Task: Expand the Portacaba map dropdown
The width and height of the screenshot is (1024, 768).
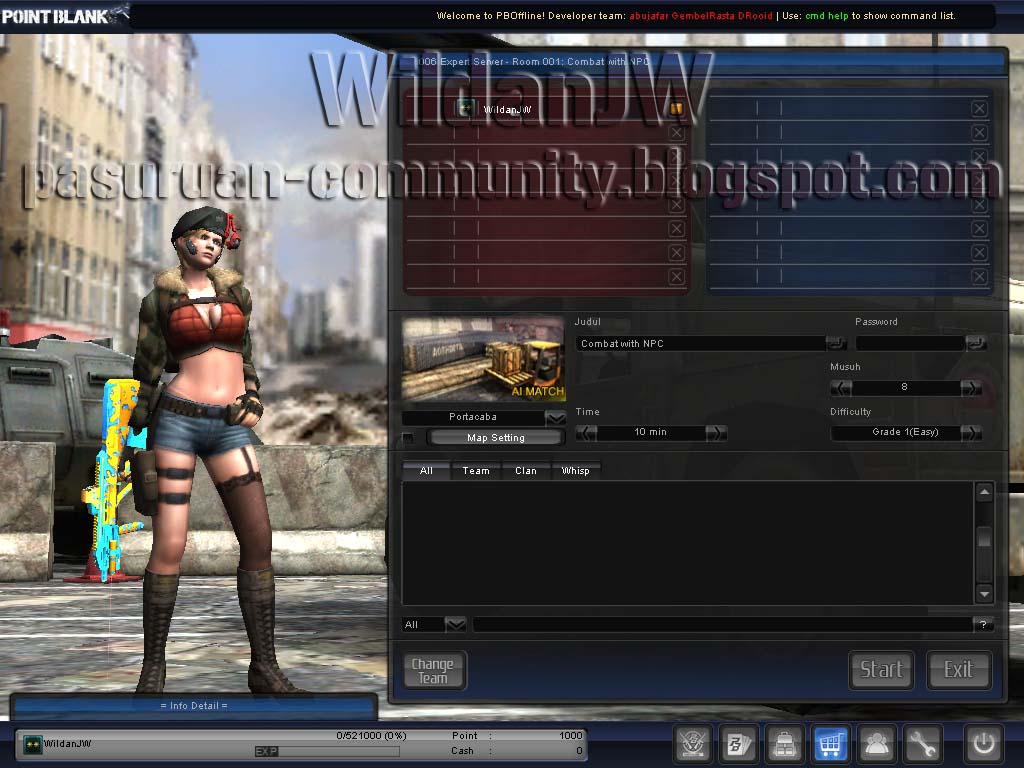Action: [x=555, y=417]
